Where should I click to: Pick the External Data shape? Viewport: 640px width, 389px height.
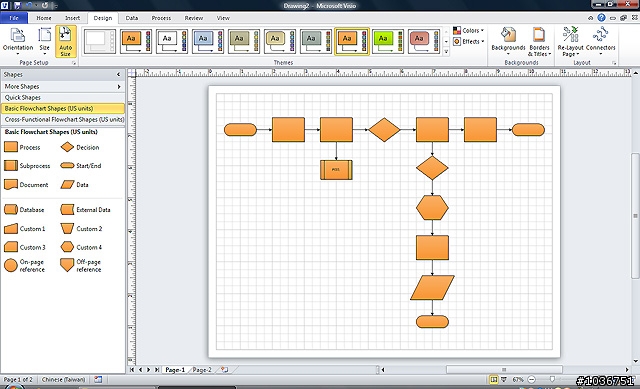85,210
